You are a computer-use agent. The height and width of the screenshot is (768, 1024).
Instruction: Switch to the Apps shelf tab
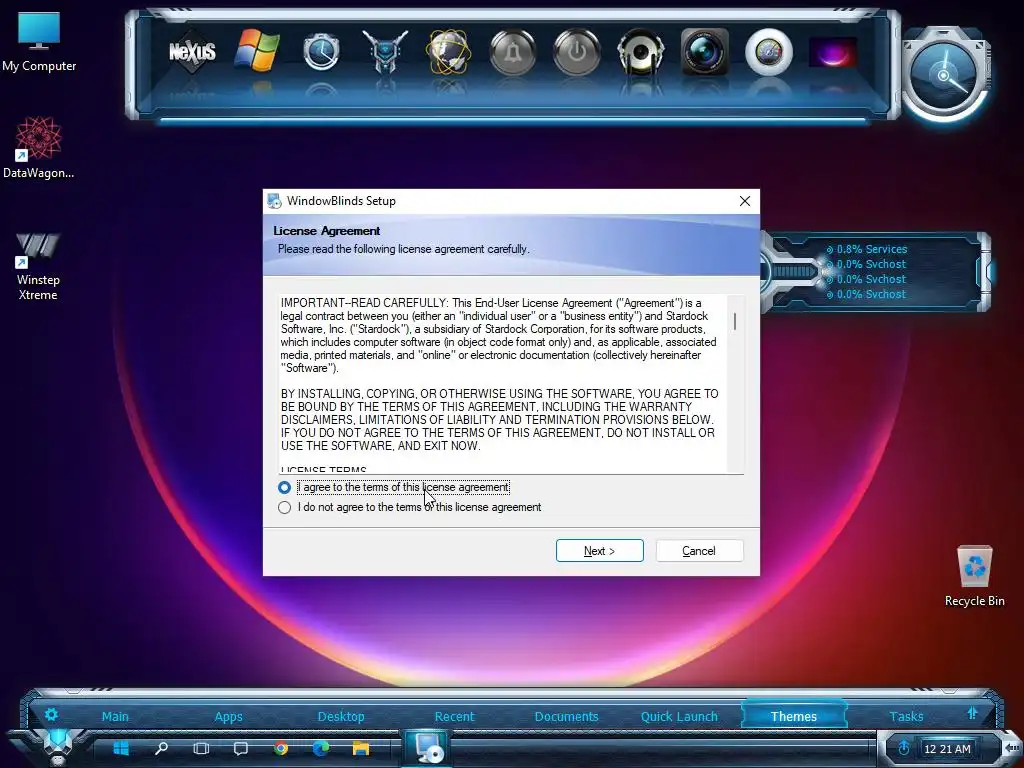pyautogui.click(x=228, y=716)
